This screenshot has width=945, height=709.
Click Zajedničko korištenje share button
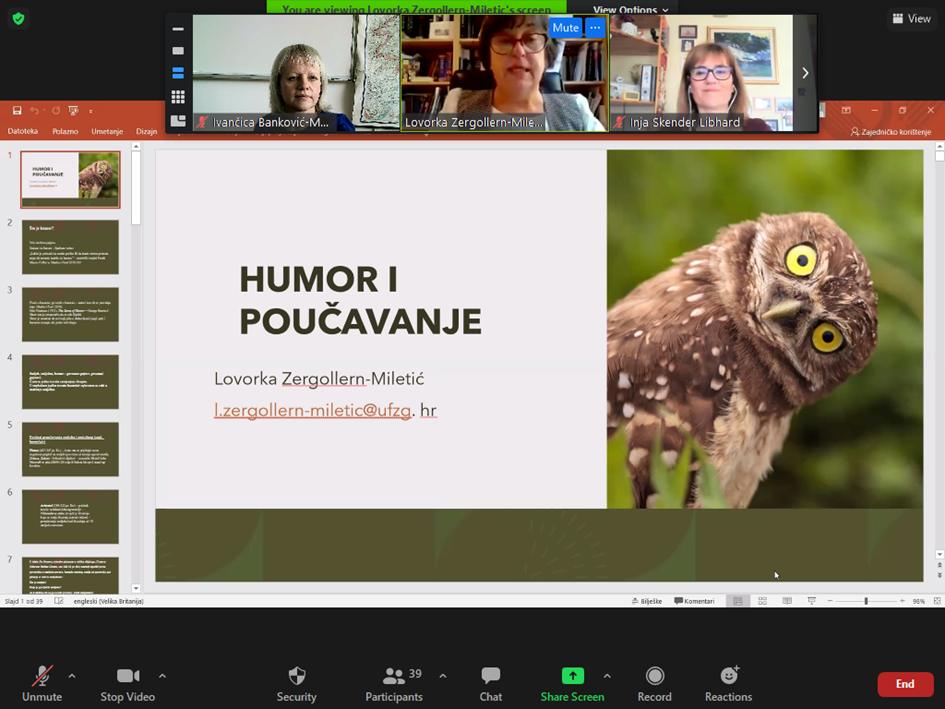[x=891, y=131]
